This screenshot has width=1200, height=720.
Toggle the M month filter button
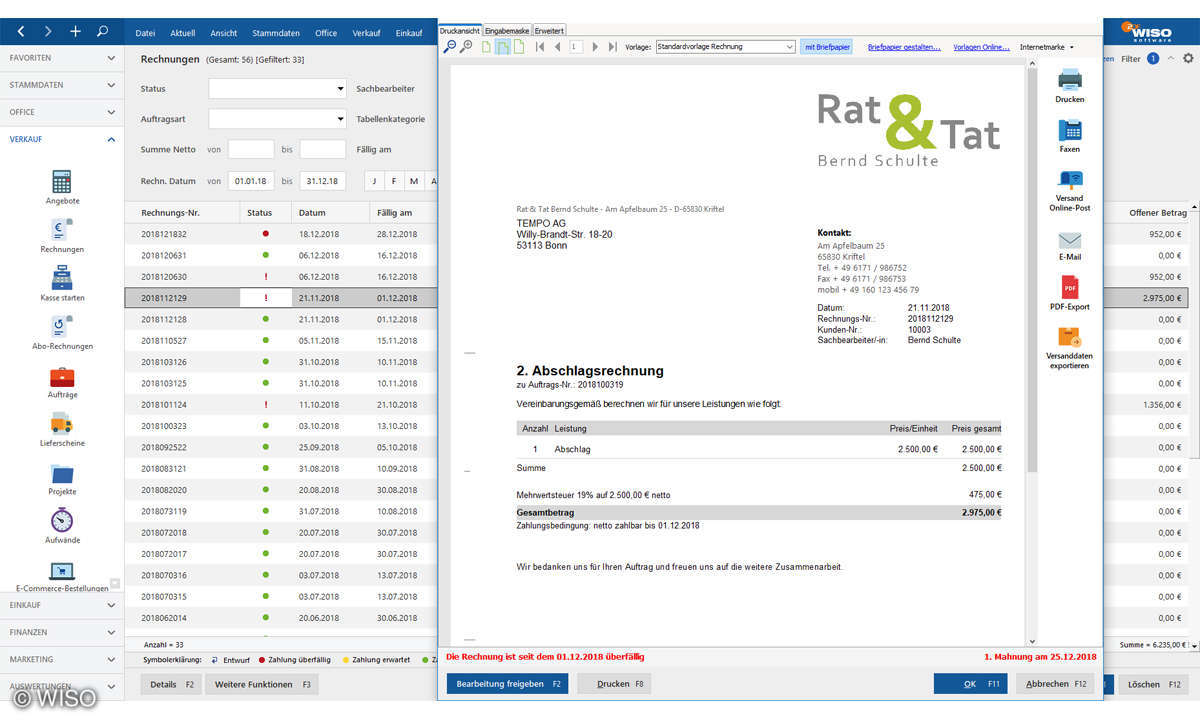click(414, 181)
